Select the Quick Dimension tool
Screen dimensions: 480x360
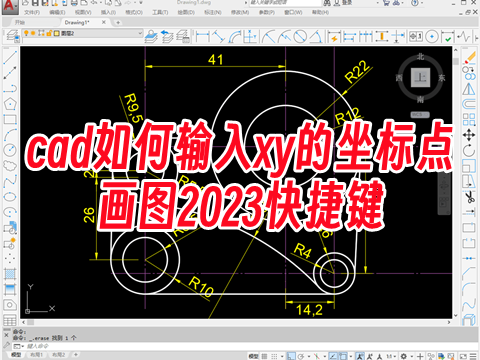[x=334, y=36]
